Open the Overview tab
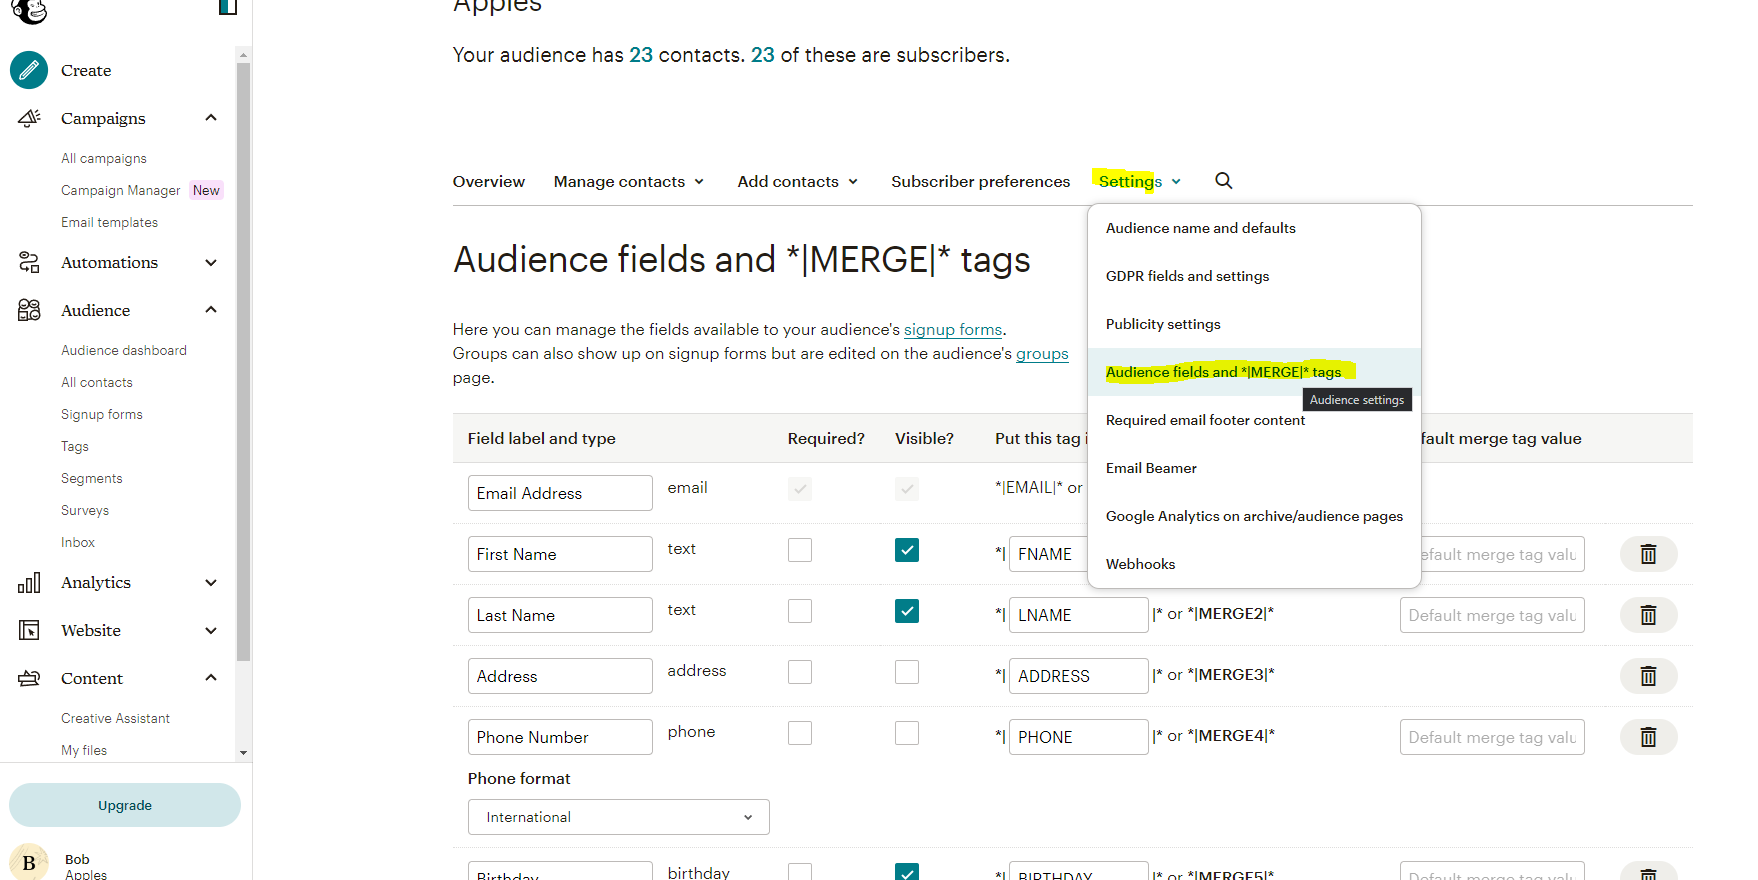The width and height of the screenshot is (1758, 880). pyautogui.click(x=488, y=181)
